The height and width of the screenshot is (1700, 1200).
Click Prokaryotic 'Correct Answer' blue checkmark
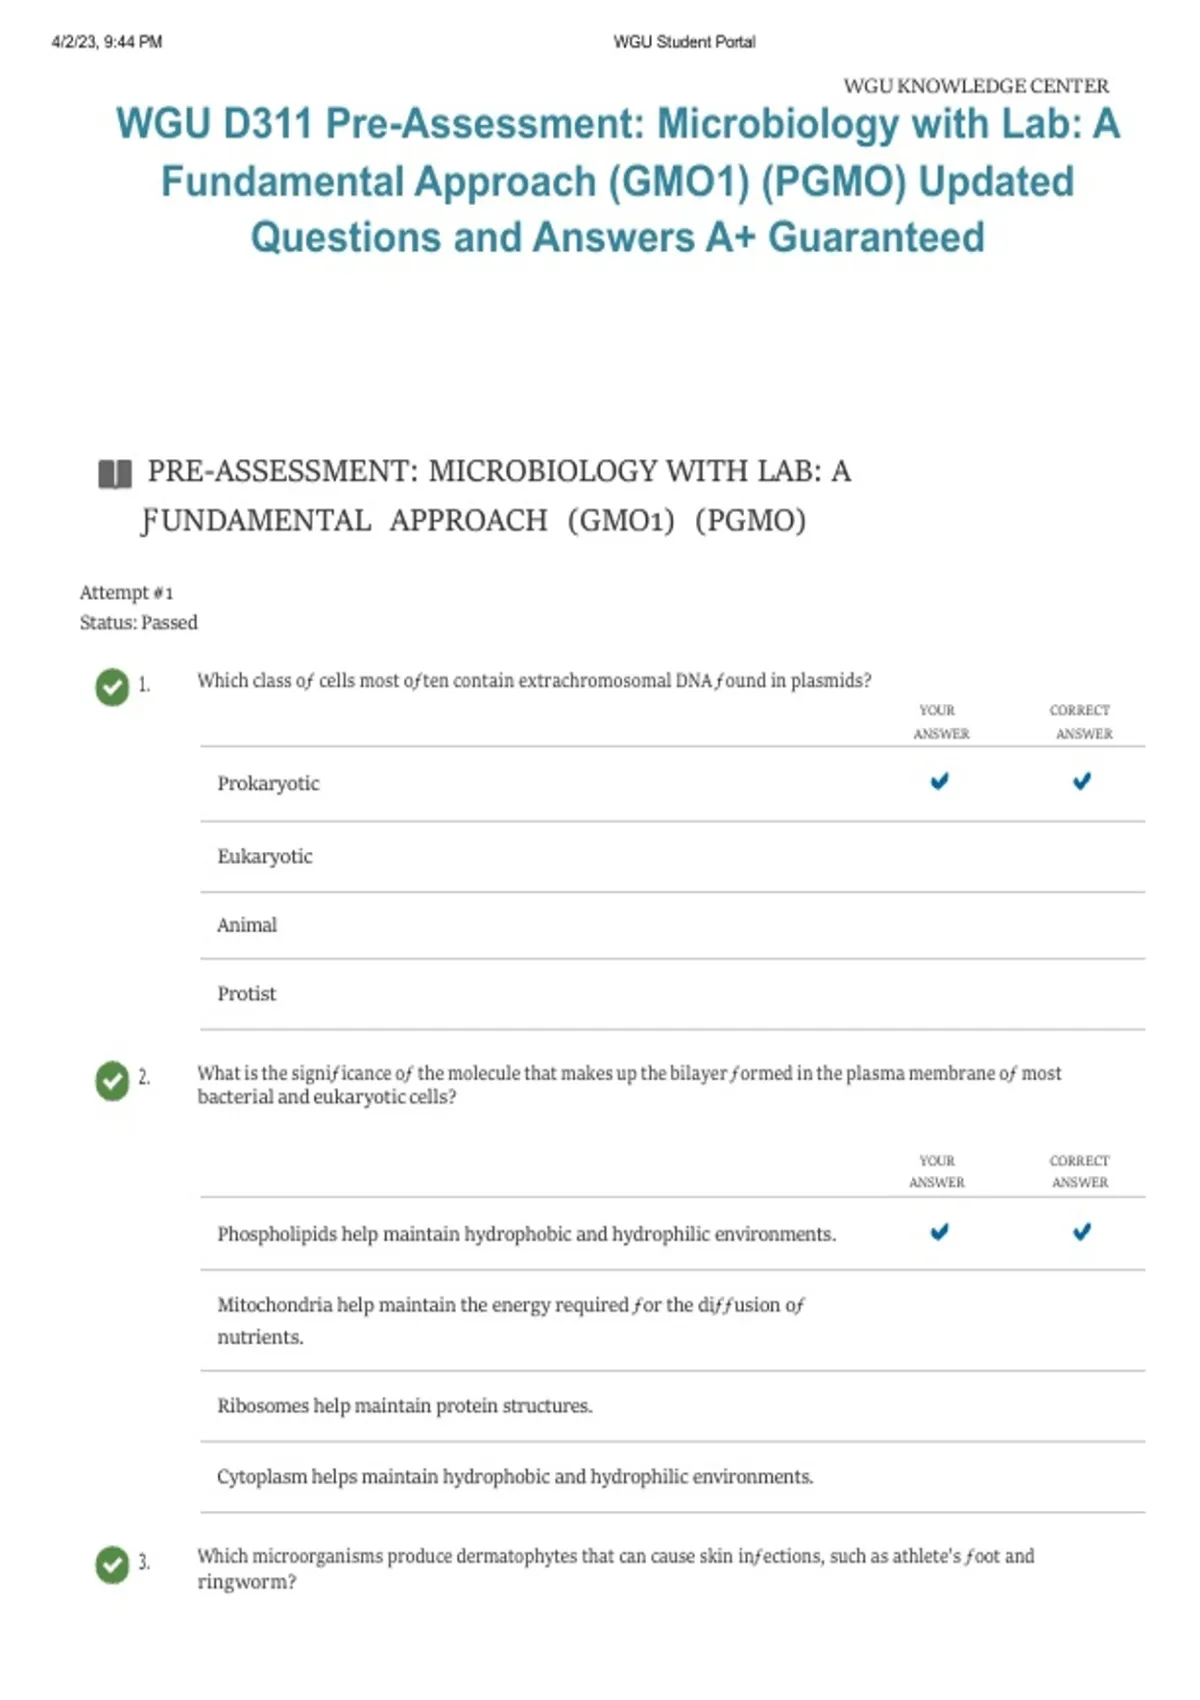pos(1081,781)
